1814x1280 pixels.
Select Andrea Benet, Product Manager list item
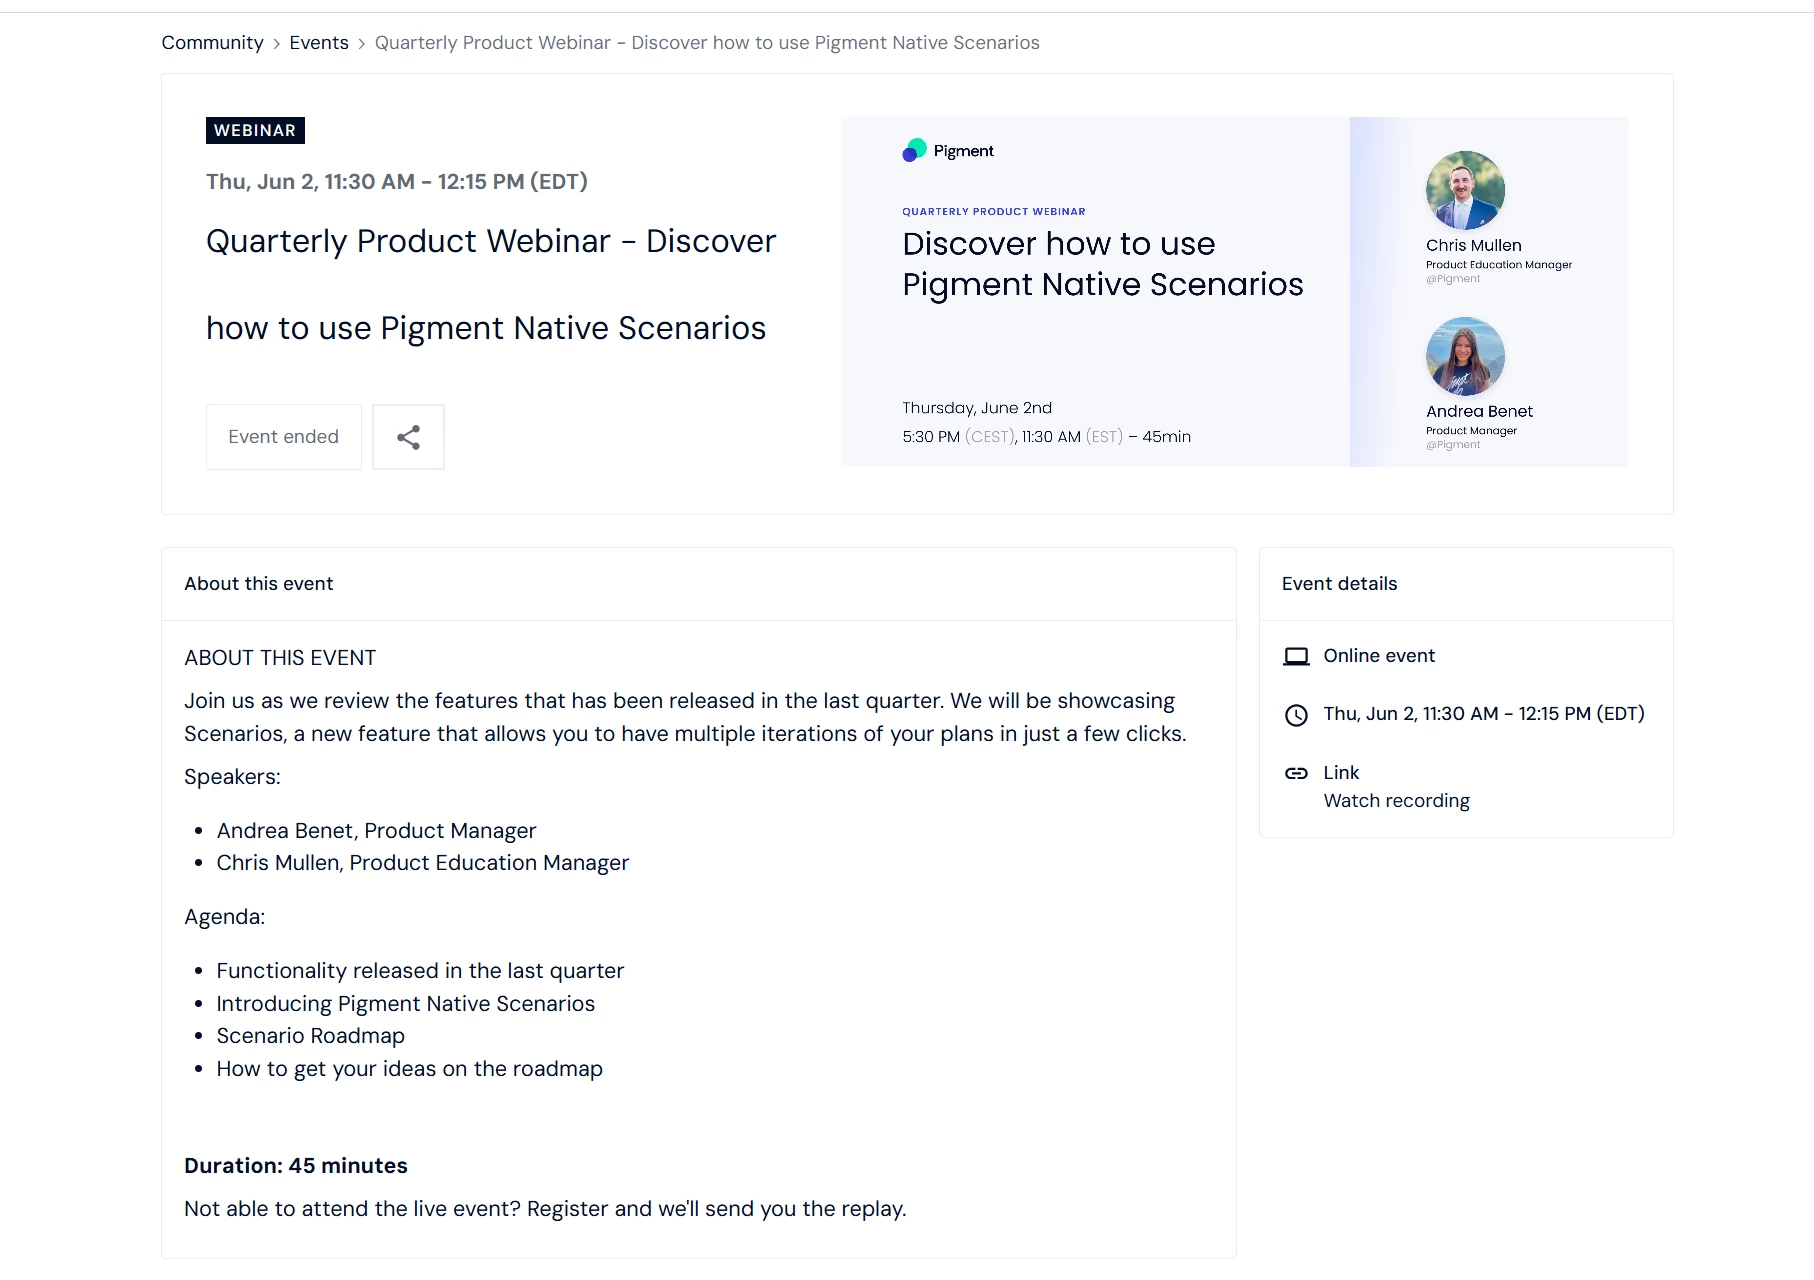[376, 831]
